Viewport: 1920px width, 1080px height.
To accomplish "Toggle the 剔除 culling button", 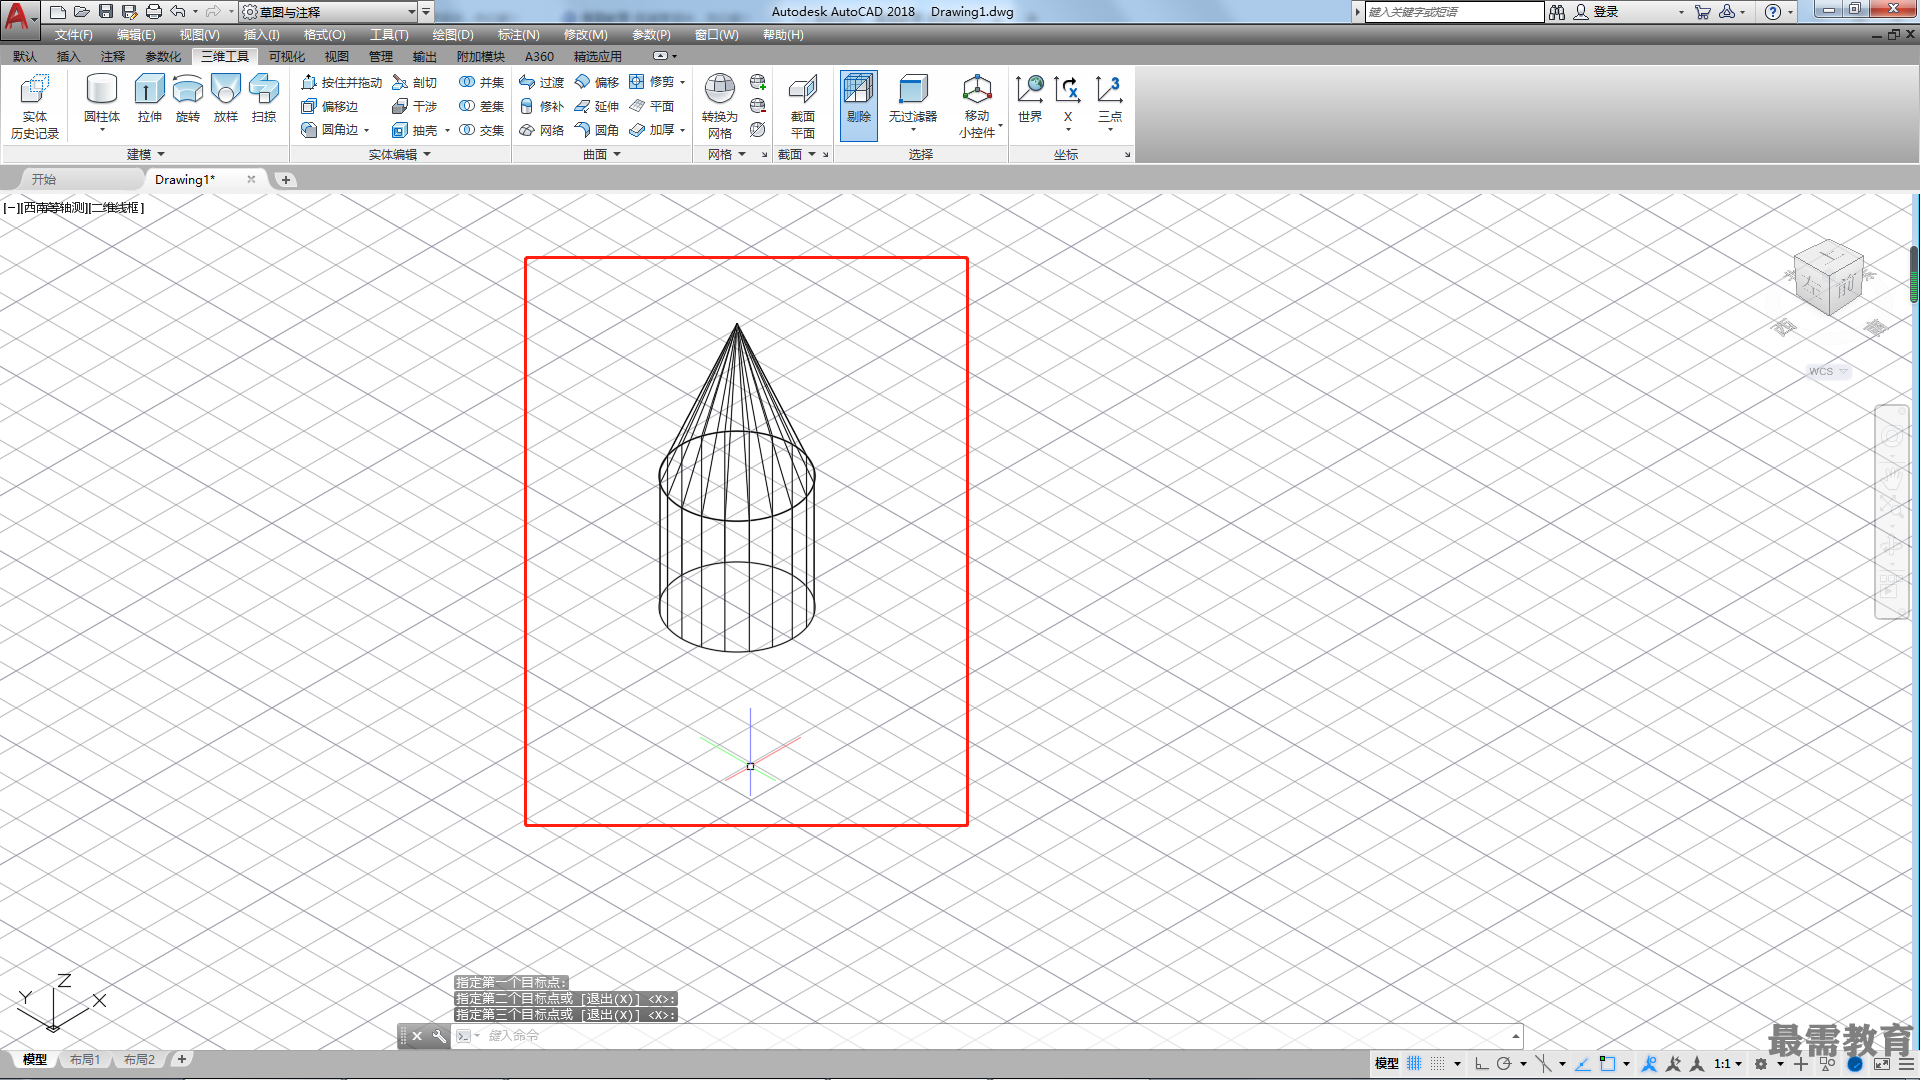I will (859, 105).
